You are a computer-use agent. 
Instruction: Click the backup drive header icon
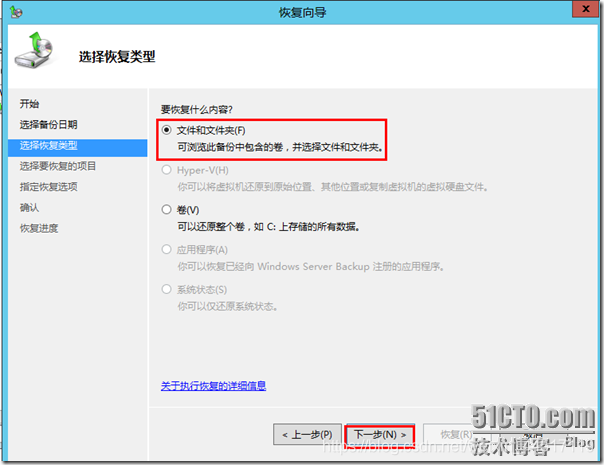click(34, 50)
